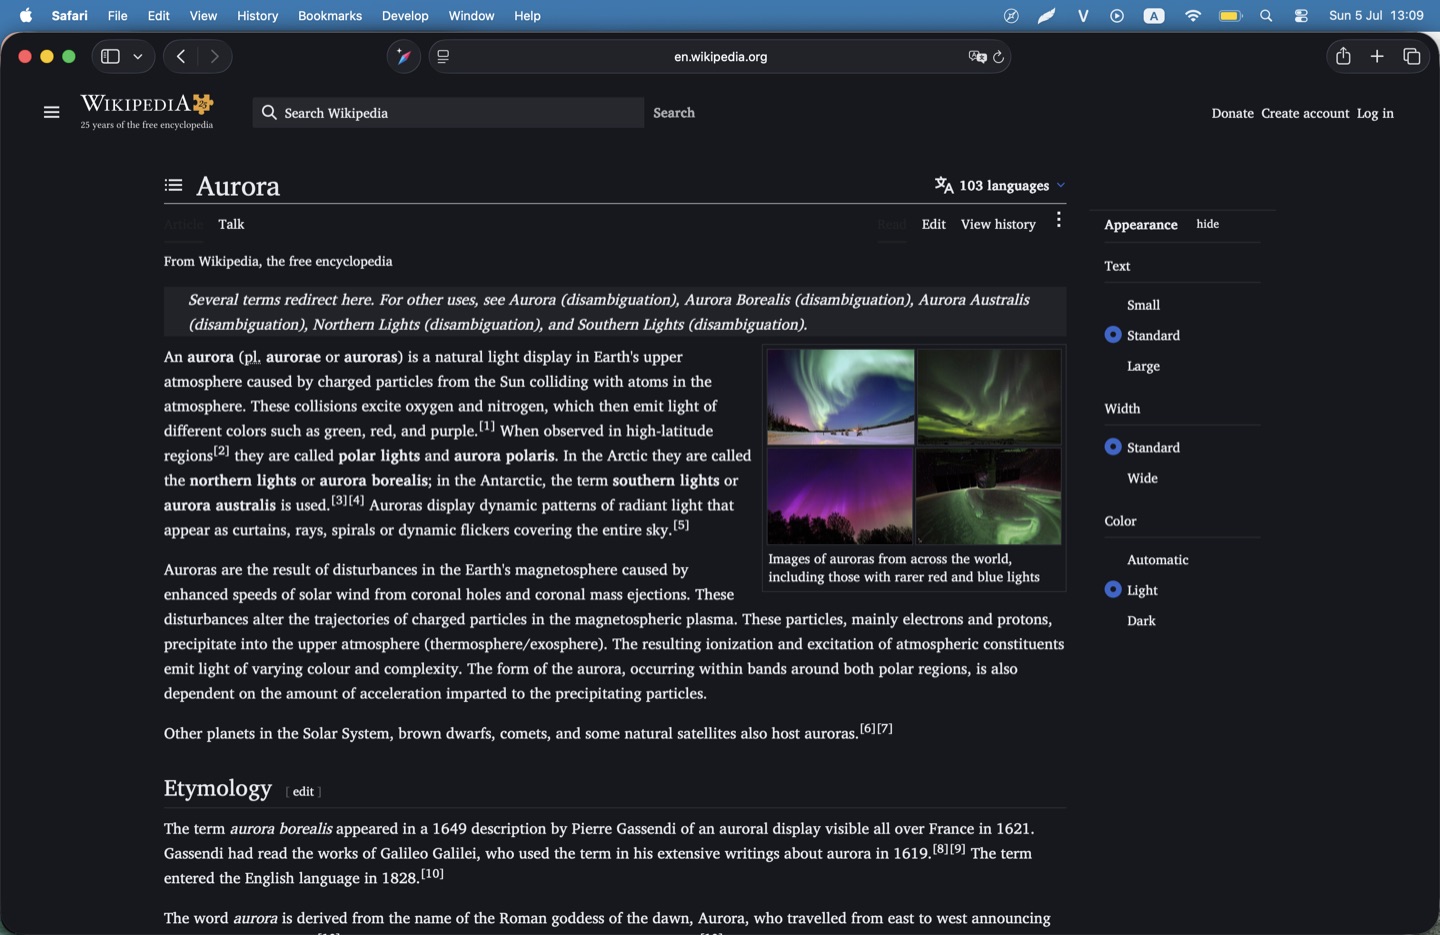The height and width of the screenshot is (935, 1440).
Task: Open the aurora seen from space thumbnail
Action: [988, 496]
